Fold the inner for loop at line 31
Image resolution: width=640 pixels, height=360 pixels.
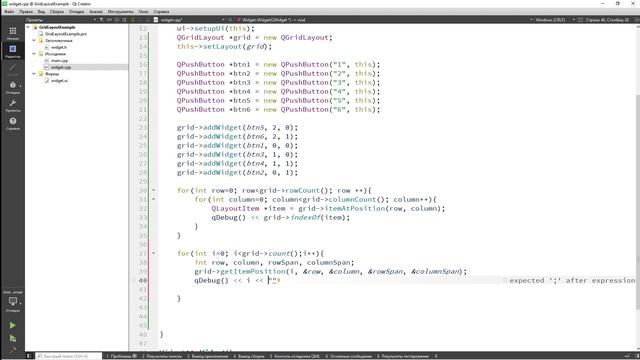(153, 199)
